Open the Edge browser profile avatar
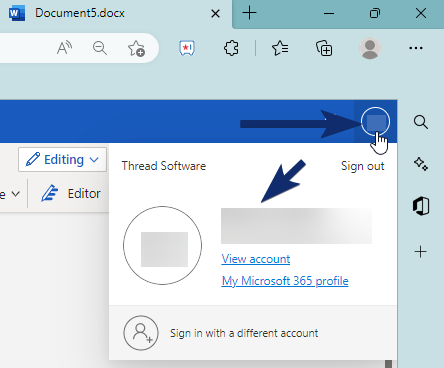This screenshot has width=444, height=368. [x=370, y=48]
